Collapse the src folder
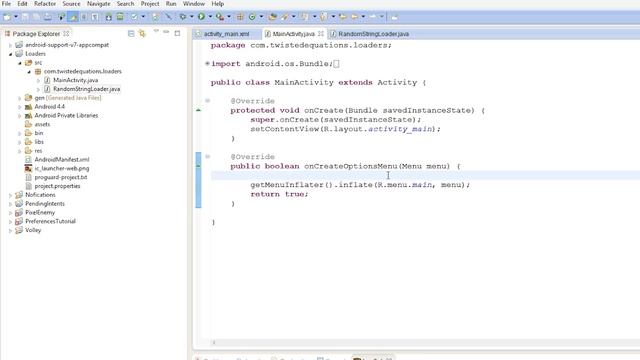 [20, 63]
